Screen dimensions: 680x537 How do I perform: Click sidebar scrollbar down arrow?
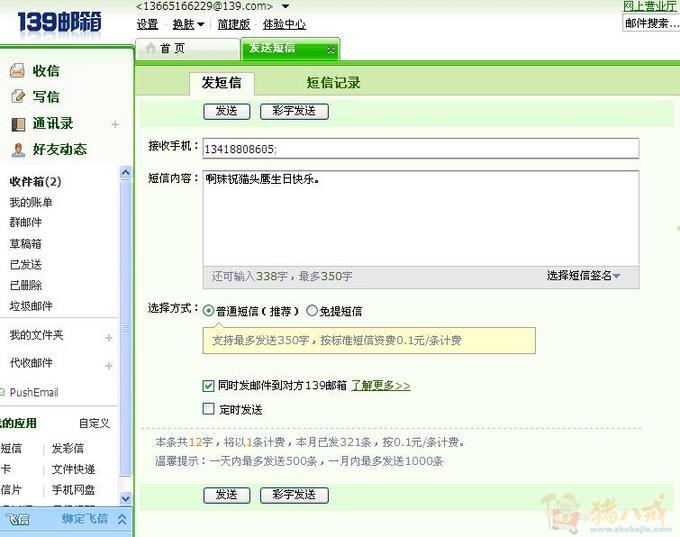(x=125, y=499)
